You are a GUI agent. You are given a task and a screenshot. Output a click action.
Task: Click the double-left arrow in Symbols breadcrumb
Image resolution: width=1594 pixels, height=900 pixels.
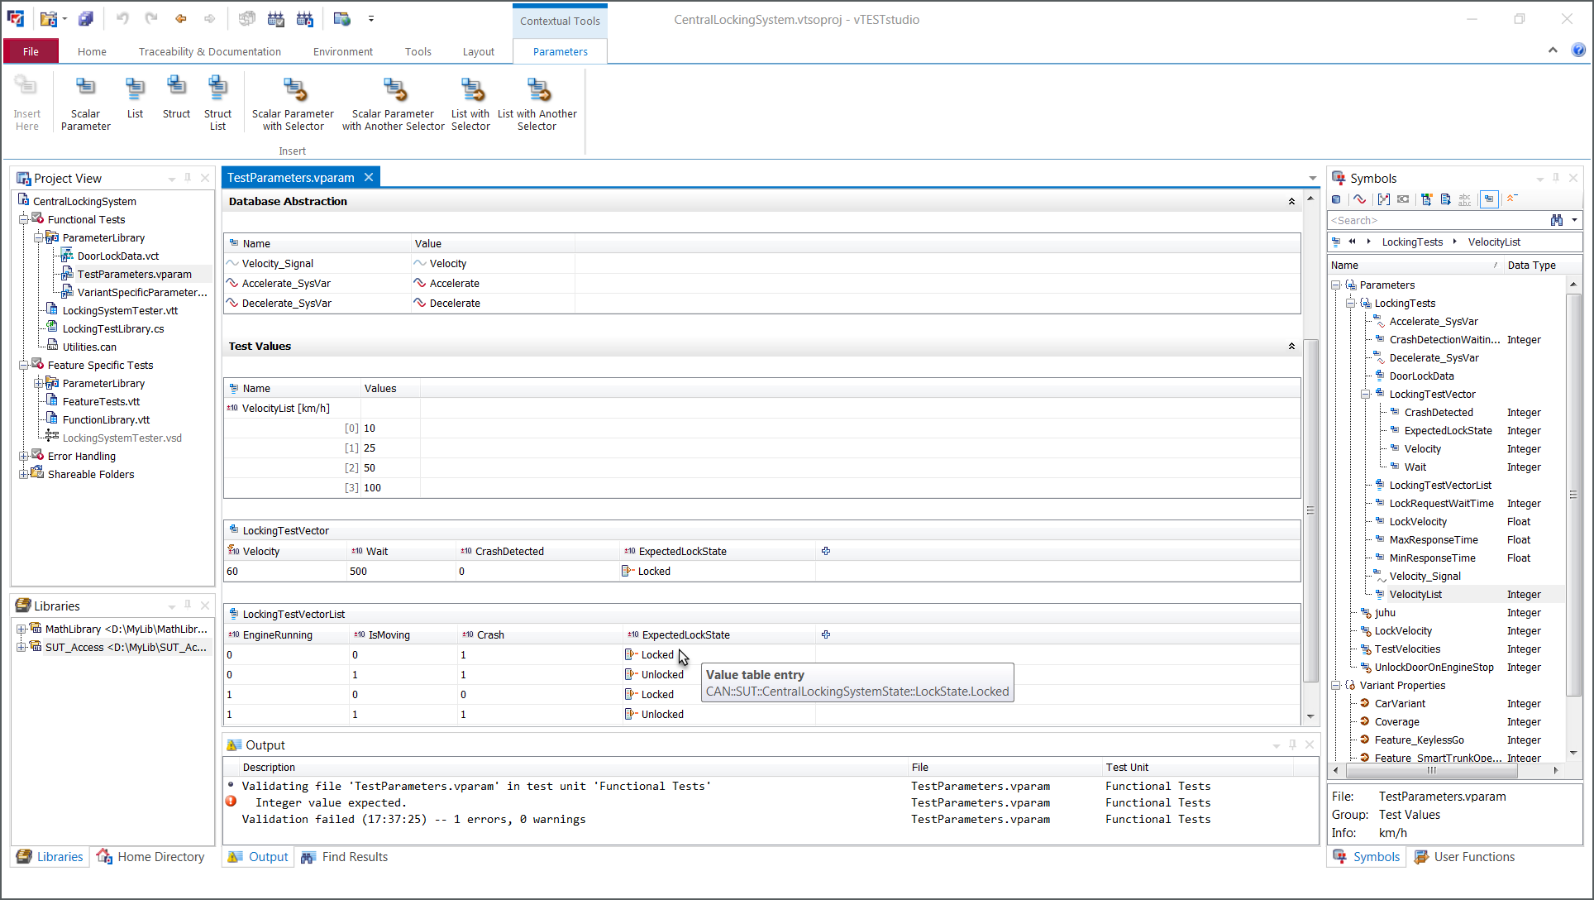click(x=1352, y=242)
